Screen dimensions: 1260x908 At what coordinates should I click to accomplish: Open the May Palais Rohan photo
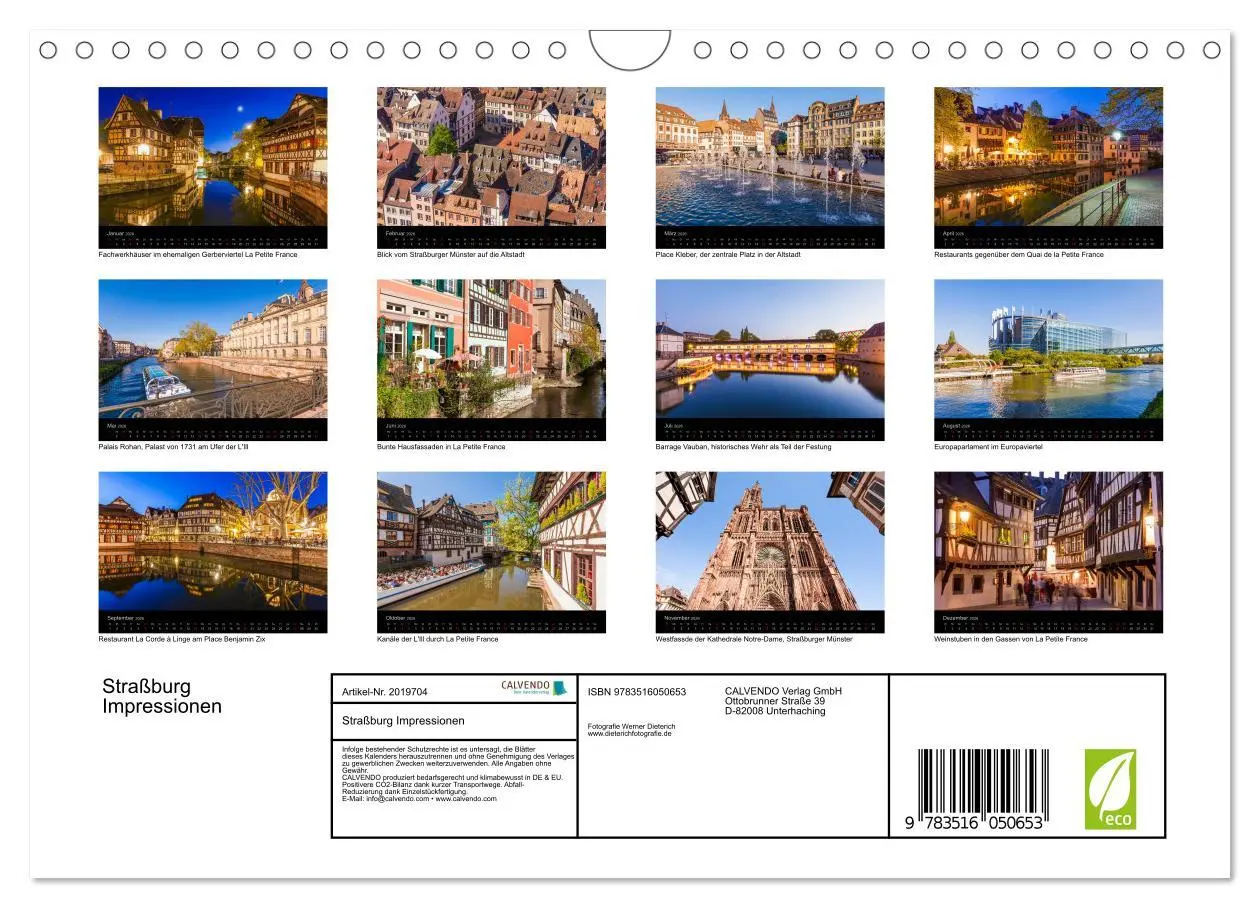point(212,348)
